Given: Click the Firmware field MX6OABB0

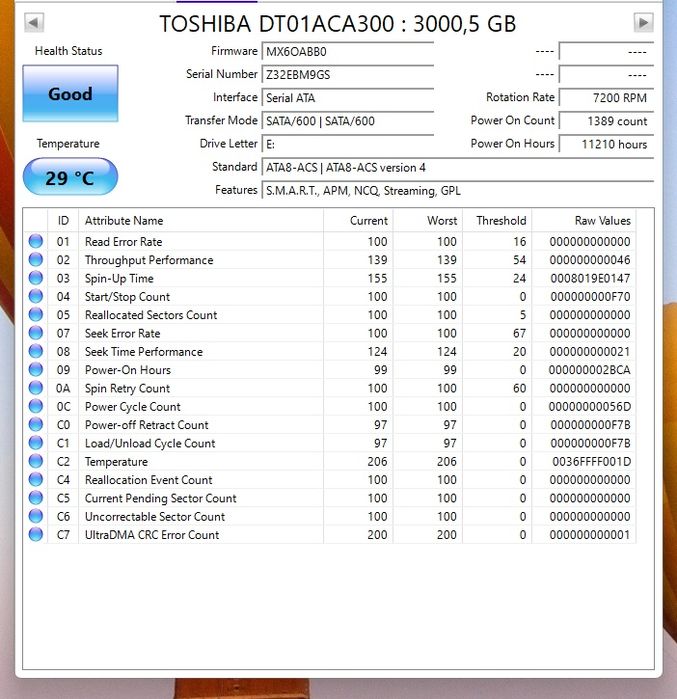Looking at the screenshot, I should [348, 52].
